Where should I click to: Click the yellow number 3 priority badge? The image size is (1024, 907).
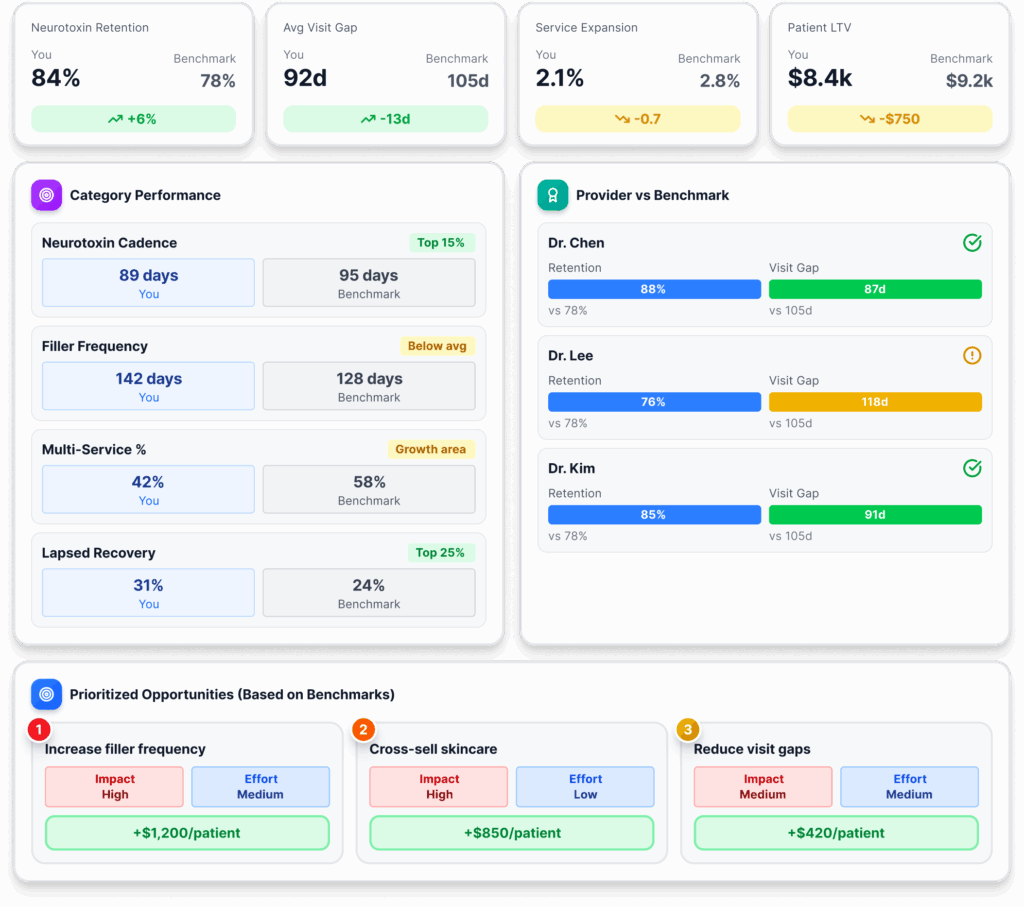click(687, 730)
